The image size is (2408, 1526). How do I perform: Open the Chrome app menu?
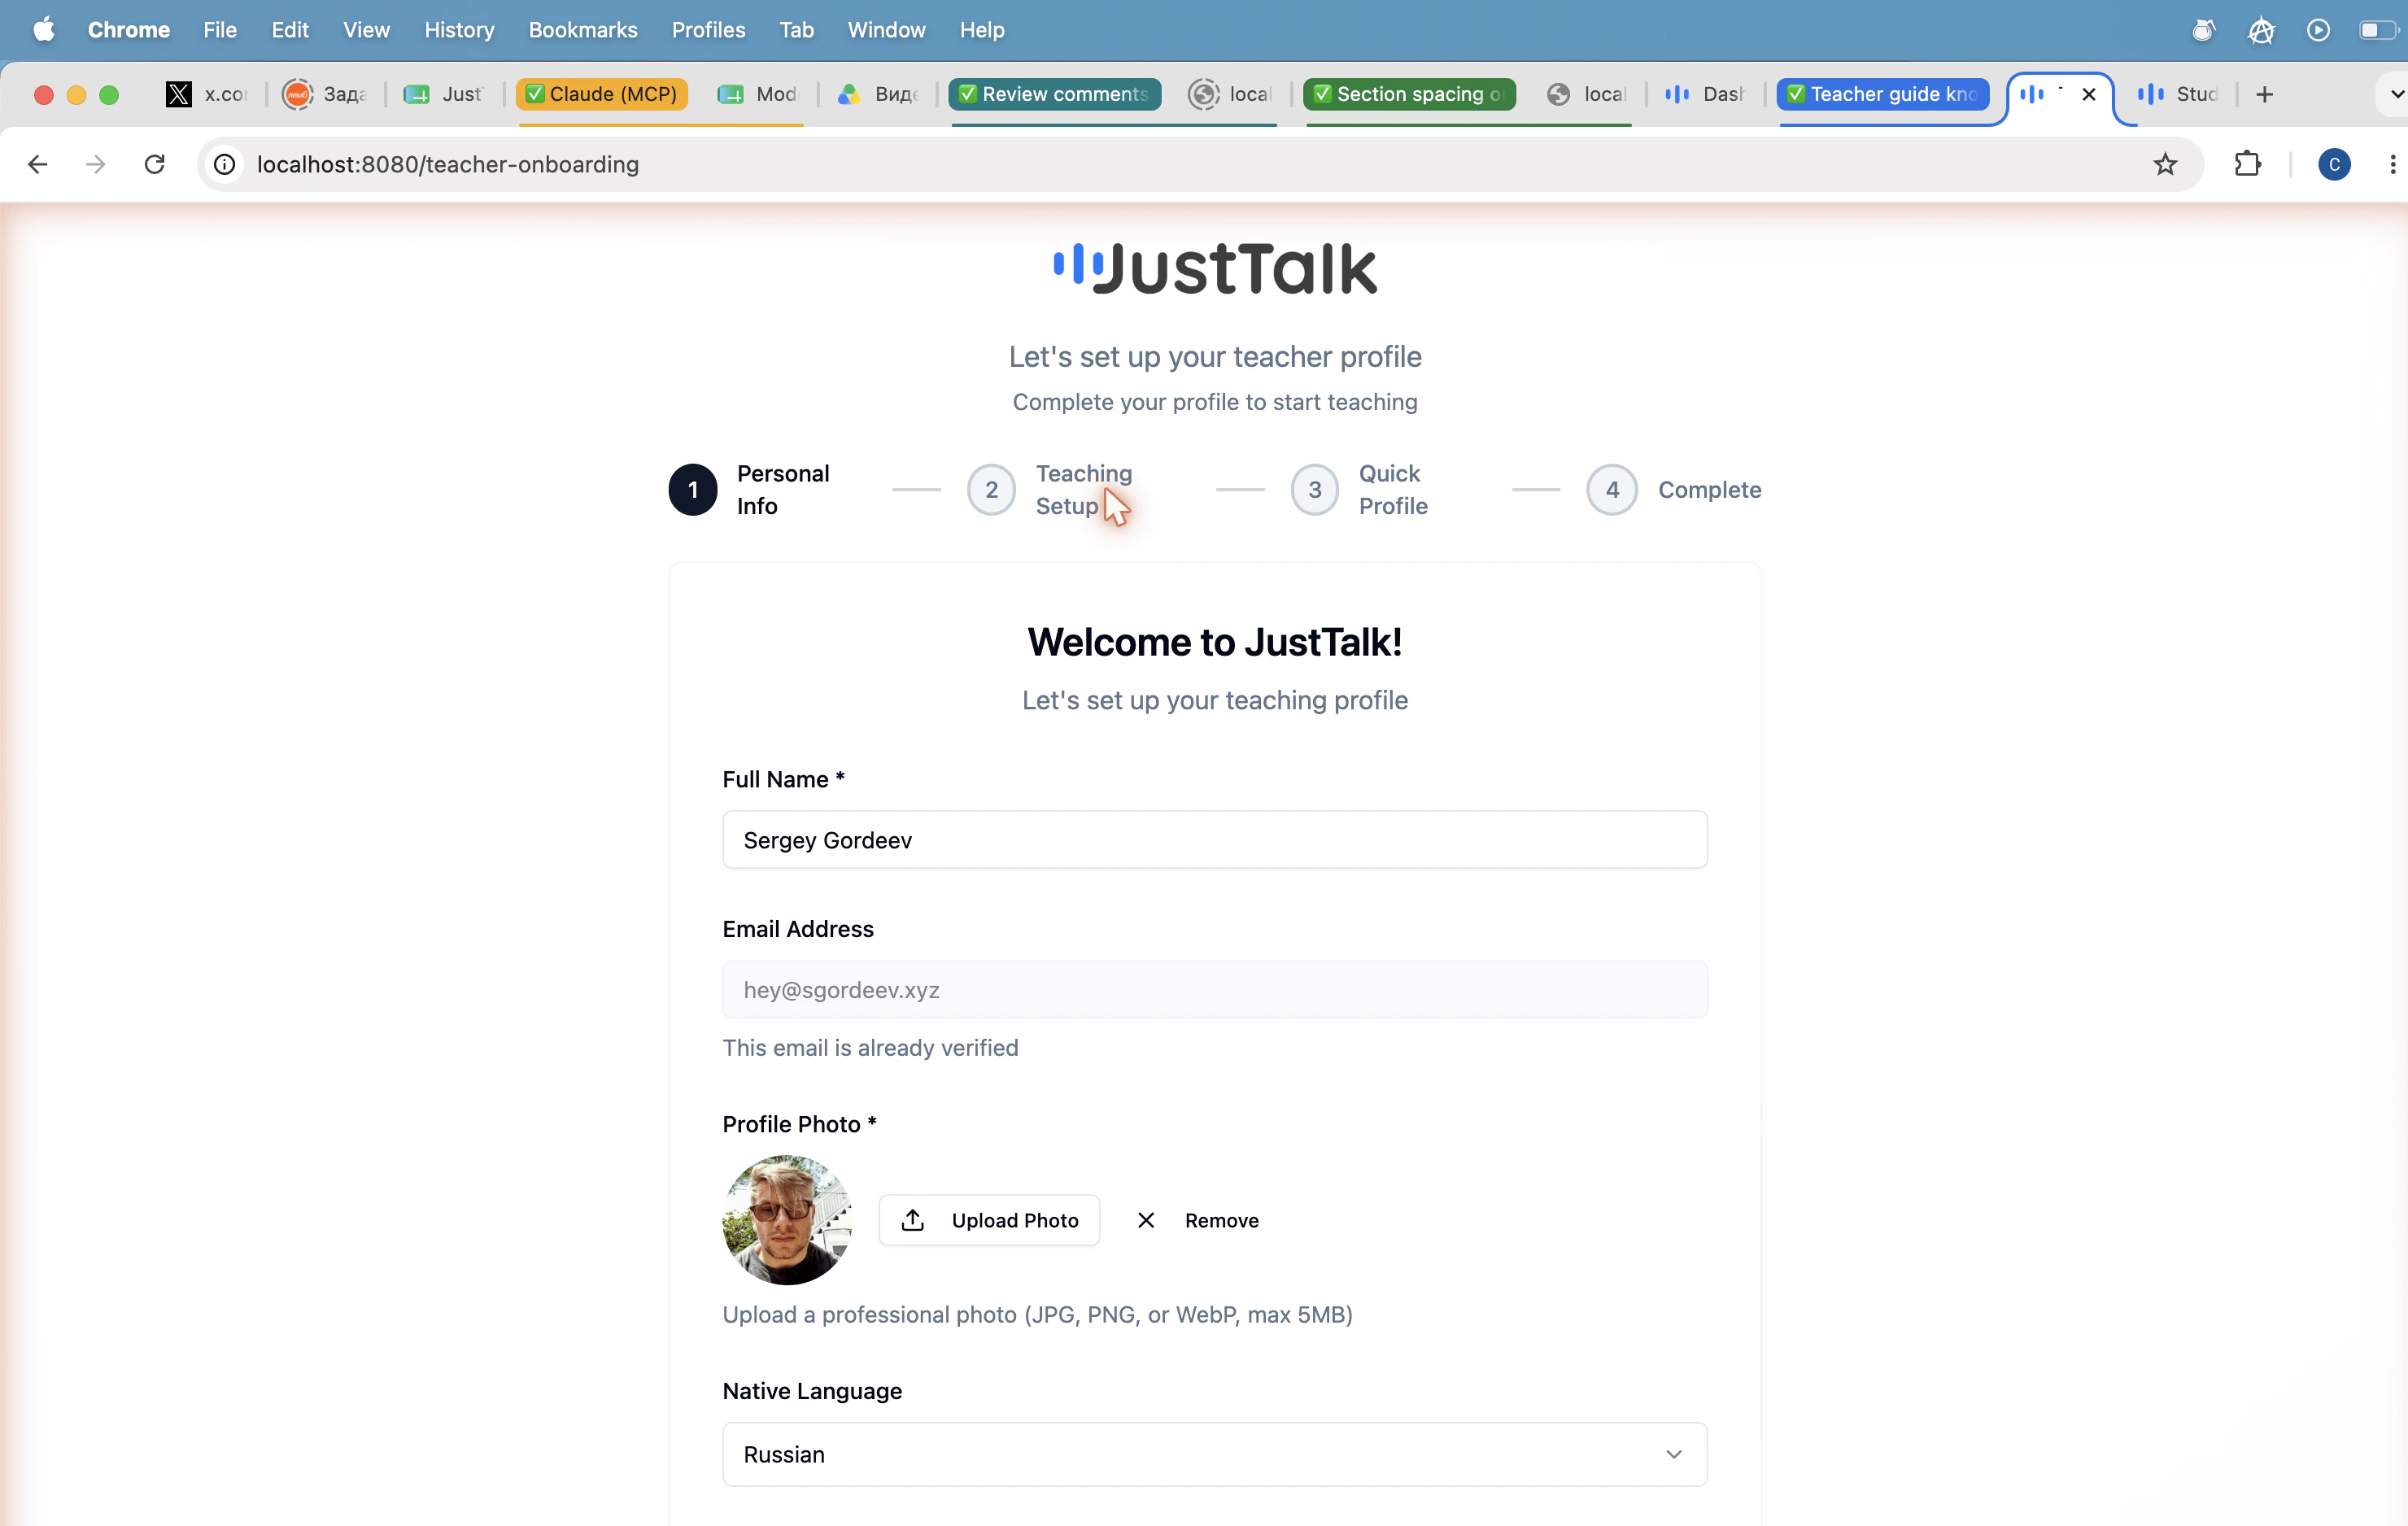pos(128,30)
